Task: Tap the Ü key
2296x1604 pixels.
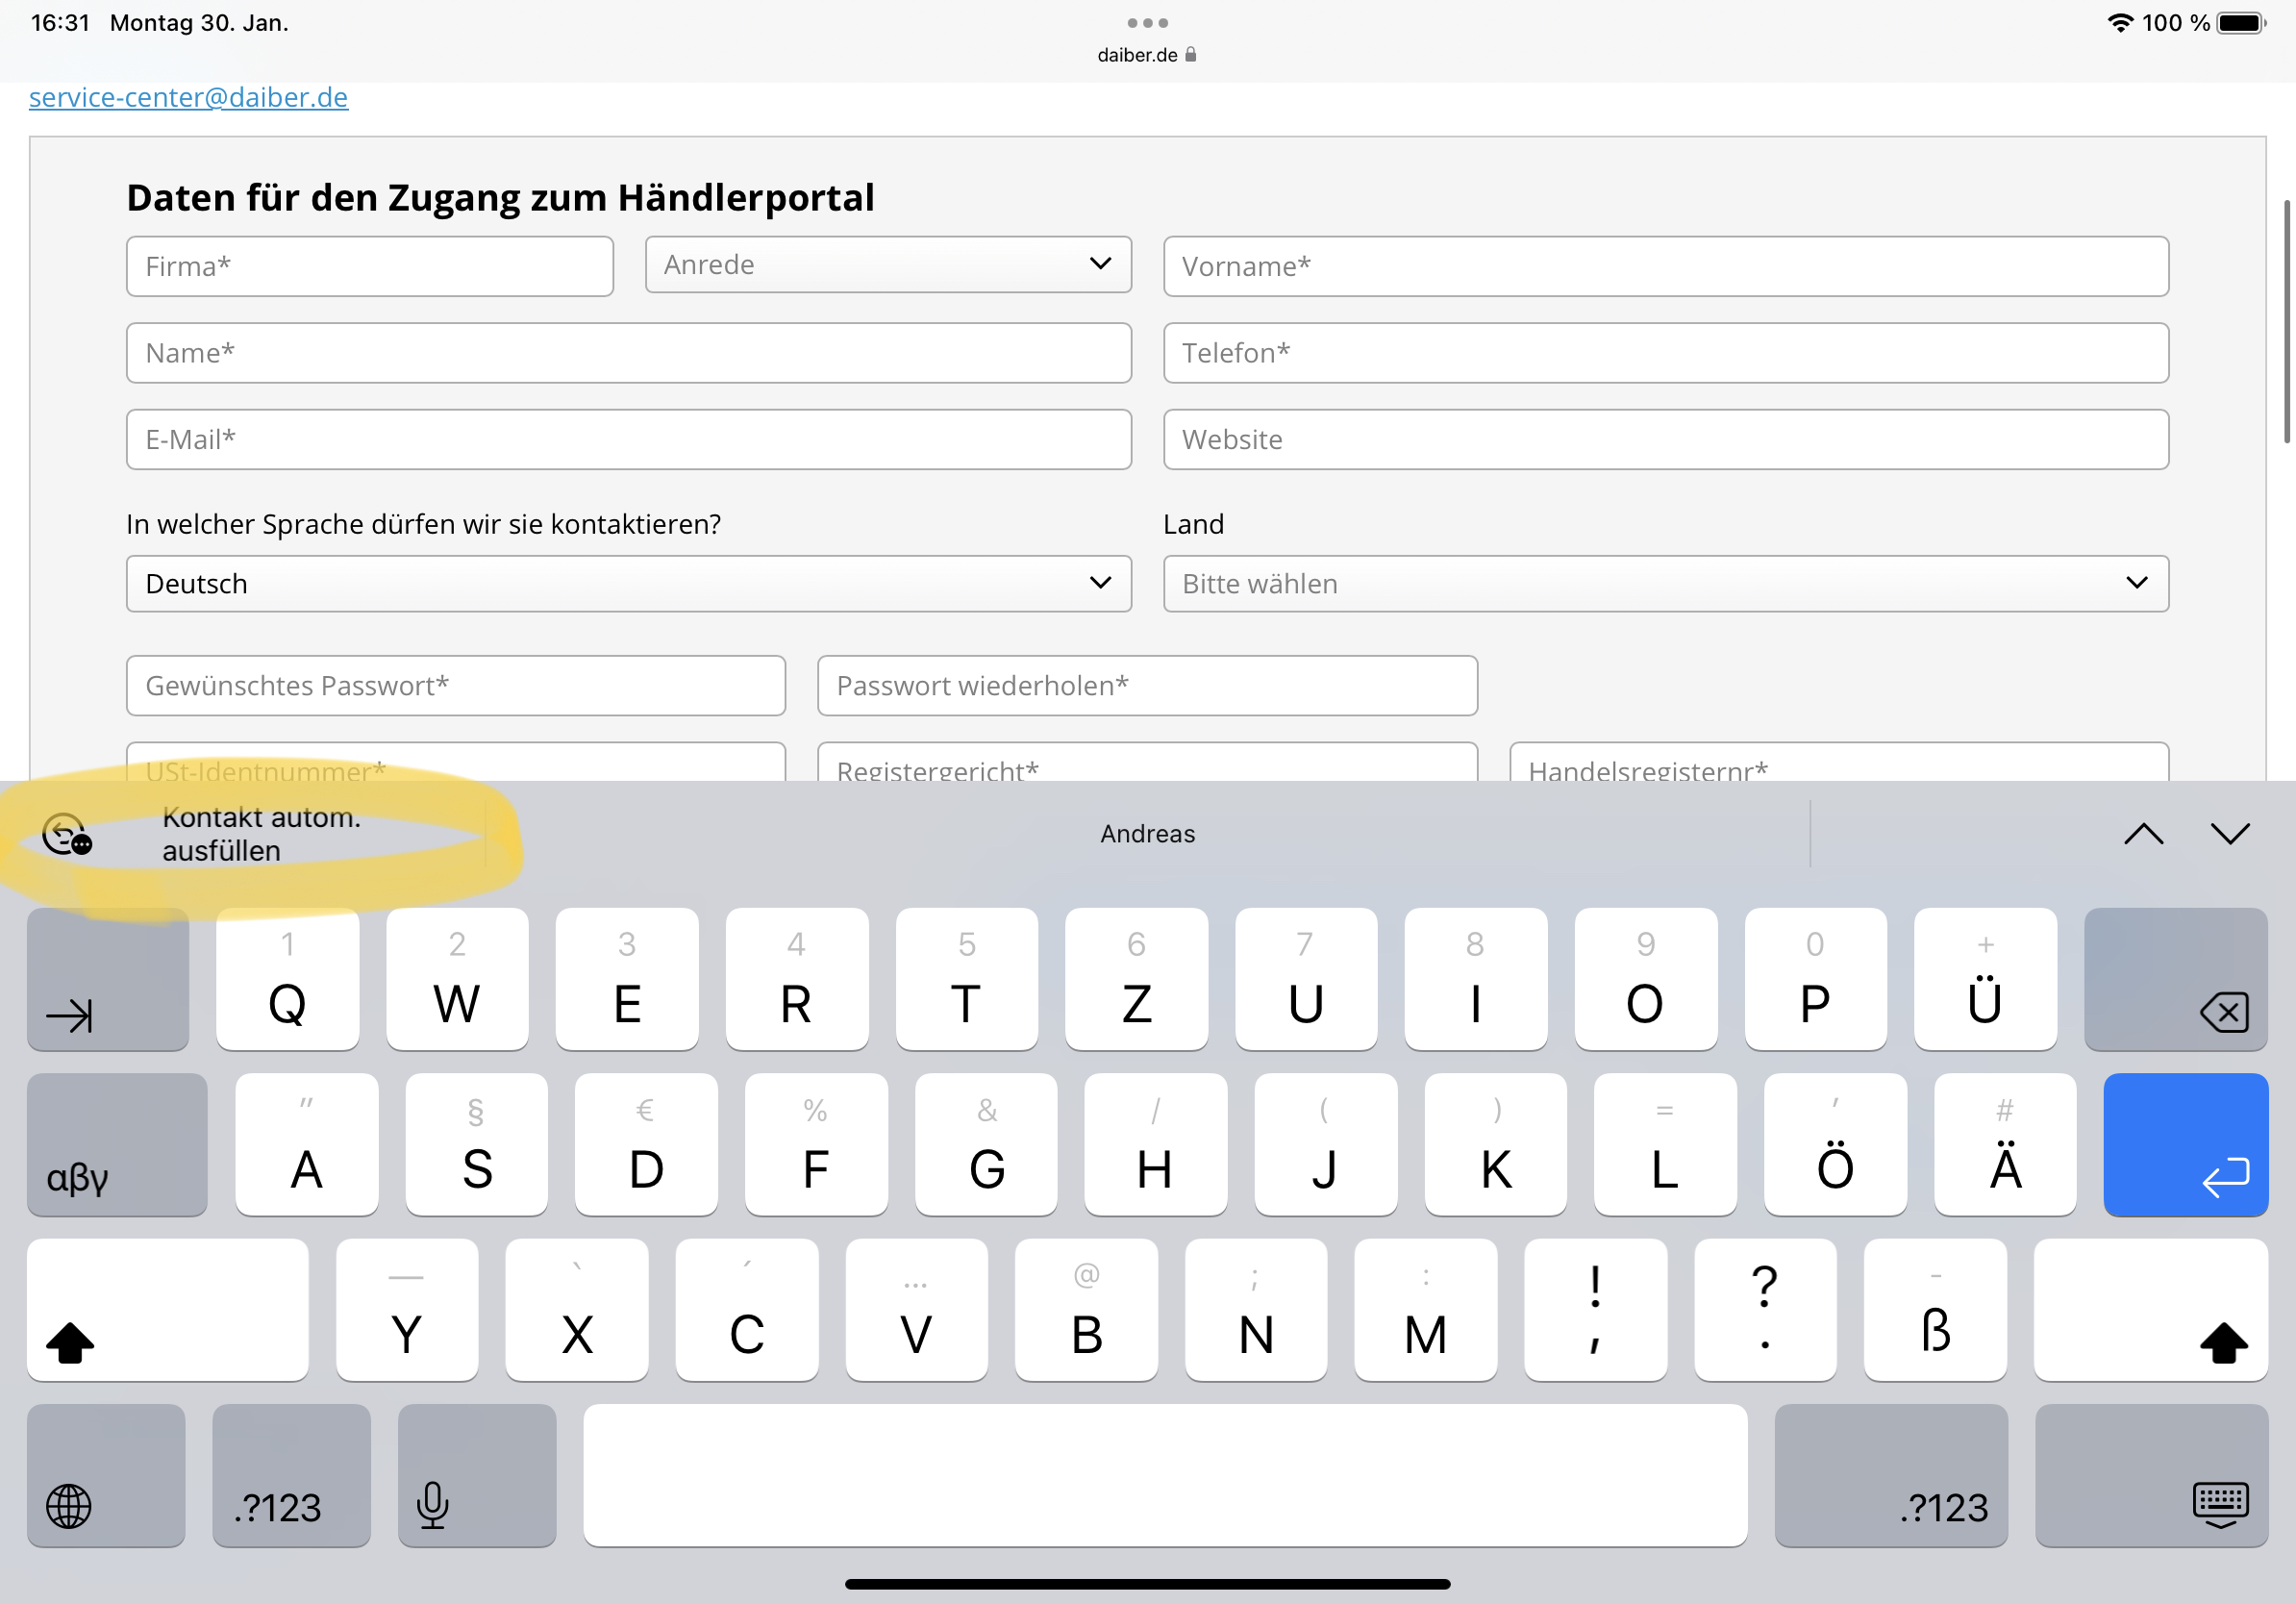Action: click(1985, 979)
